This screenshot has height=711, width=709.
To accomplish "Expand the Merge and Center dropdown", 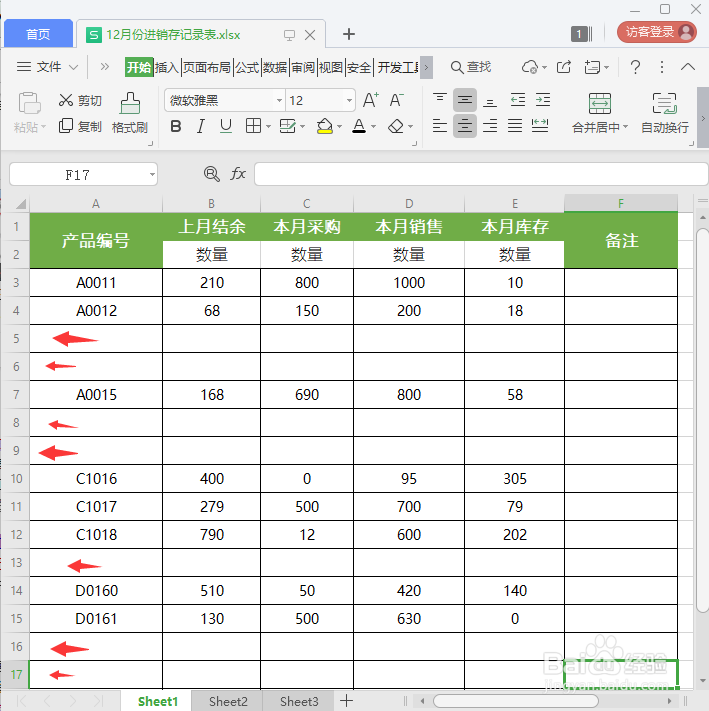I will (x=626, y=127).
